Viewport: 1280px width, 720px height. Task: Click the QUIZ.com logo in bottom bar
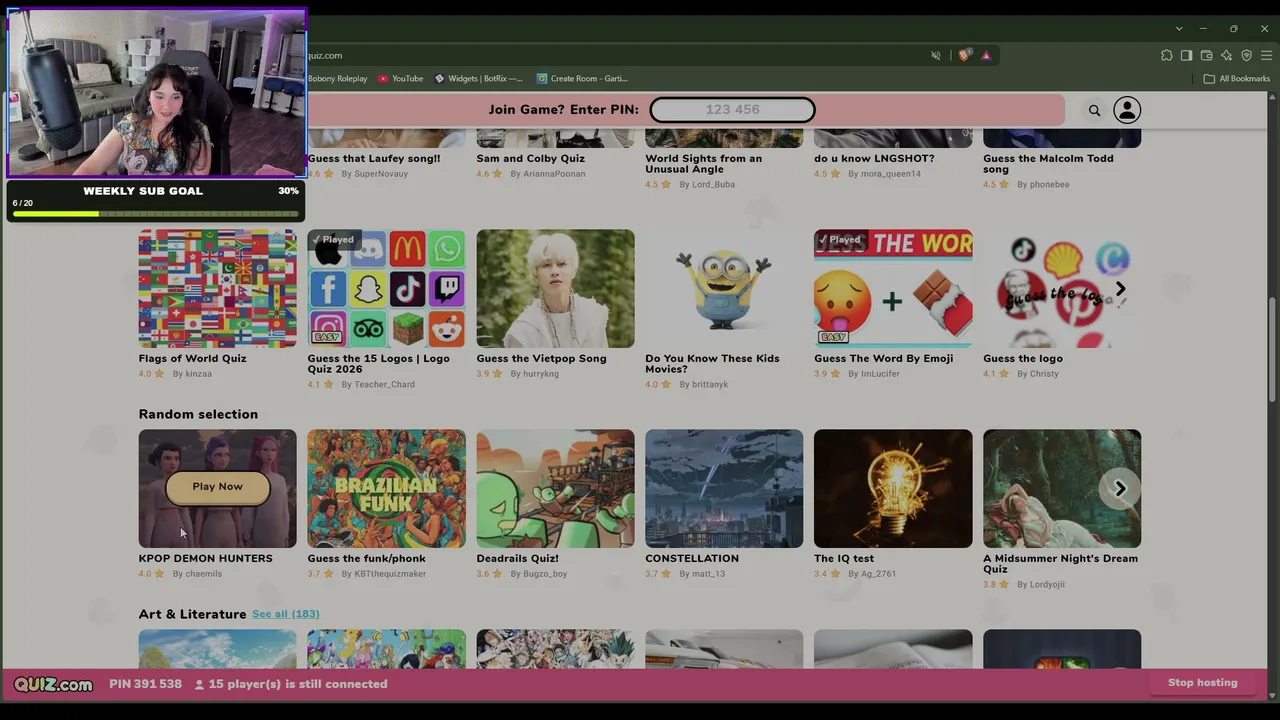pyautogui.click(x=53, y=684)
